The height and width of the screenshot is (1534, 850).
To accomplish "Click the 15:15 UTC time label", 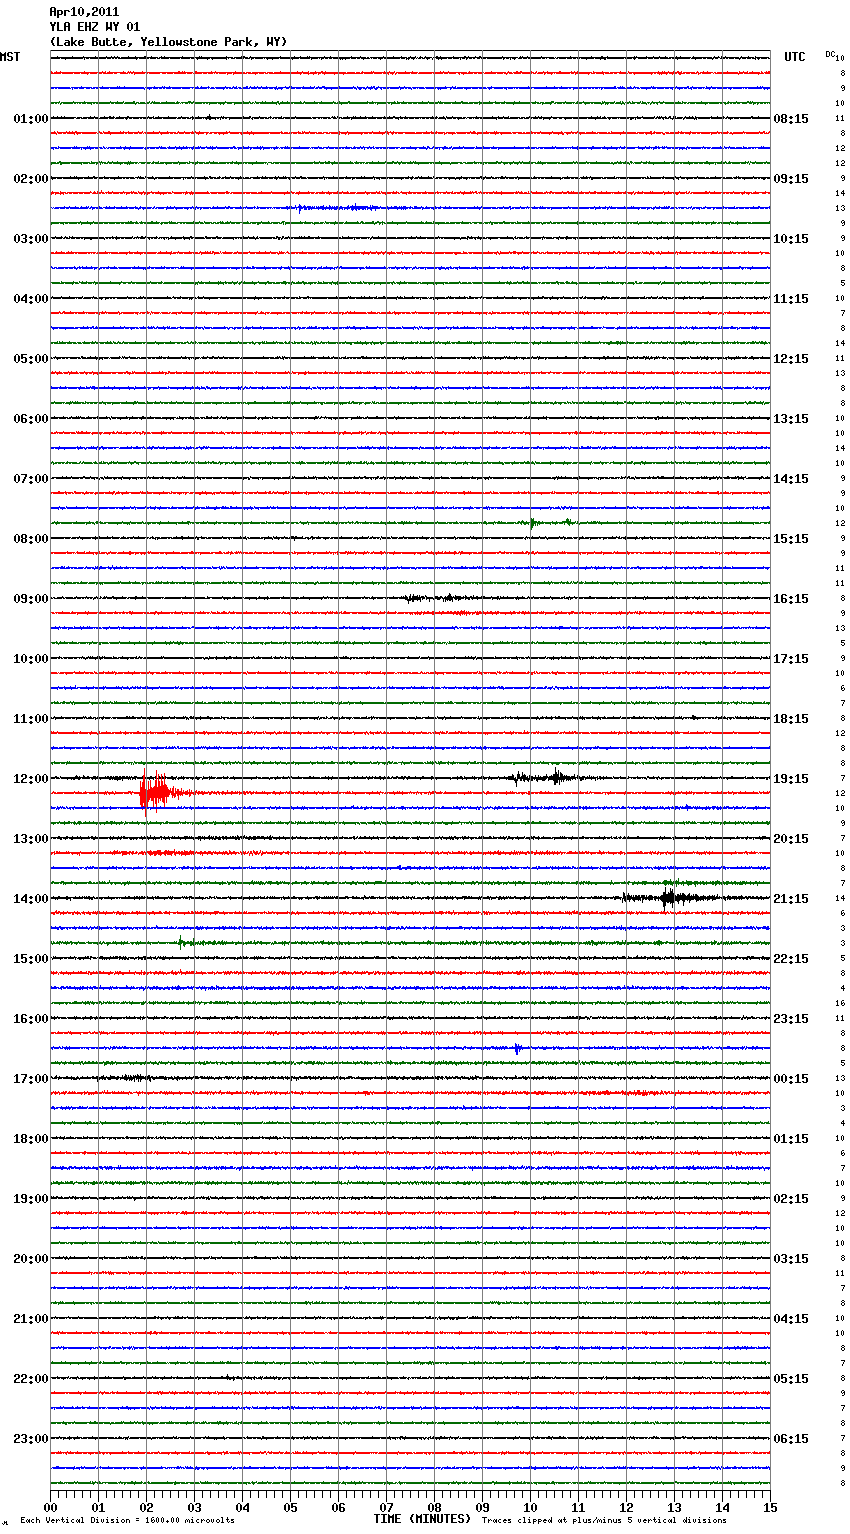I will tap(791, 539).
